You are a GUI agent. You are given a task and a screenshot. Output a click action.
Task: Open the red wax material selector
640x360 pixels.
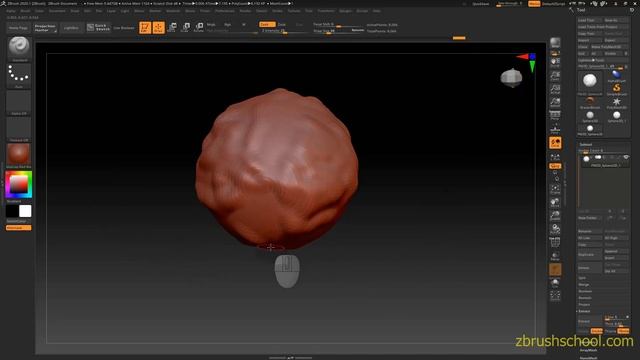pos(19,155)
